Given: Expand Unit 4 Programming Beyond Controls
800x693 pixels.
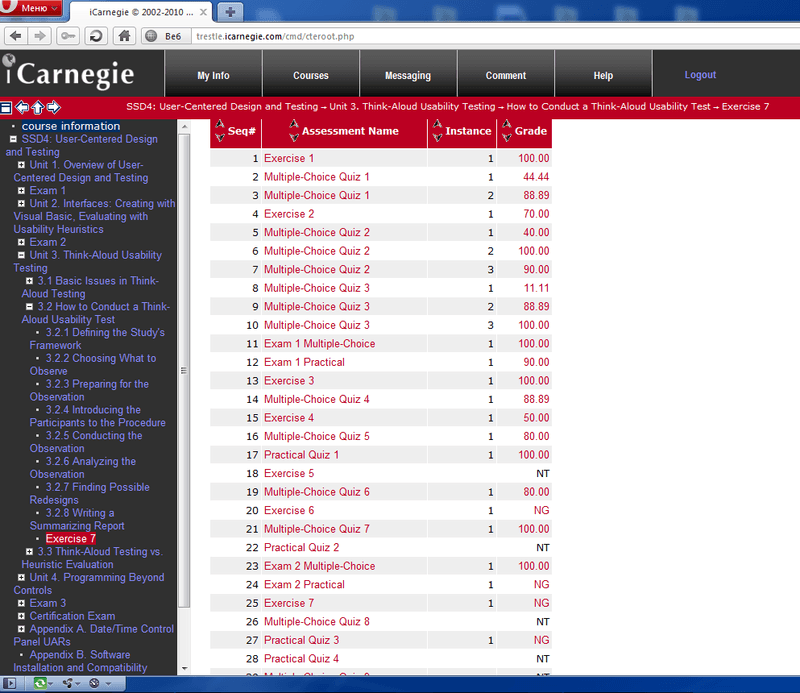Looking at the screenshot, I should [x=21, y=577].
